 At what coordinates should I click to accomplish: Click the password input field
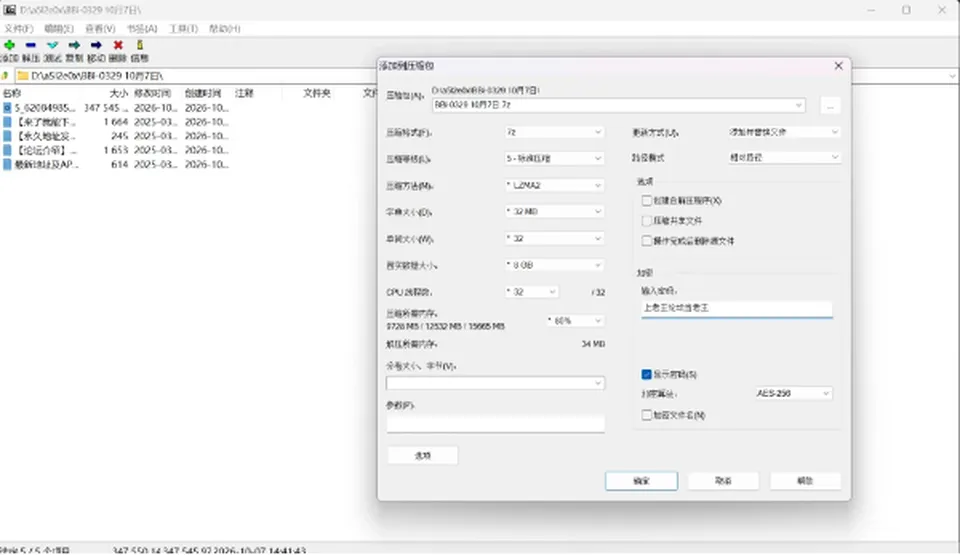coord(737,308)
